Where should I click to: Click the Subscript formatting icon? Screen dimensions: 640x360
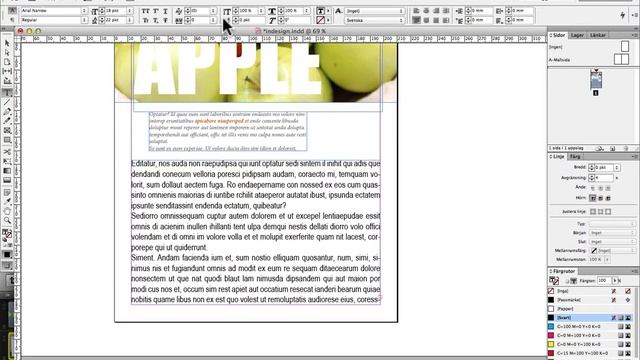pyautogui.click(x=156, y=20)
